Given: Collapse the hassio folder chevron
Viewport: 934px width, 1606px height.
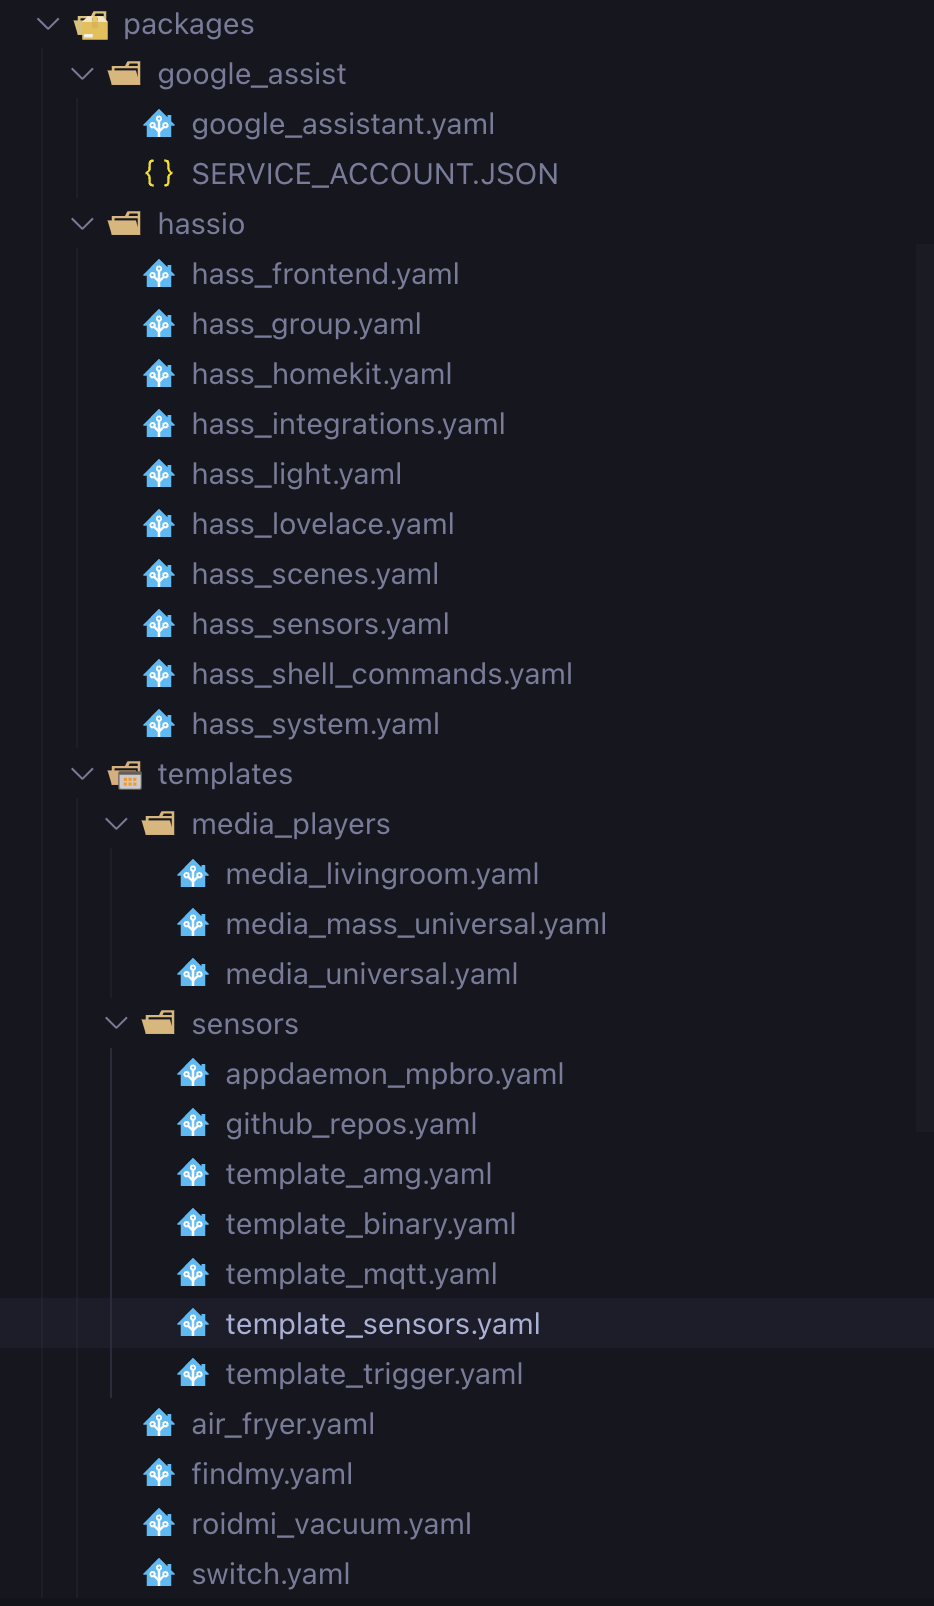Looking at the screenshot, I should (x=83, y=224).
